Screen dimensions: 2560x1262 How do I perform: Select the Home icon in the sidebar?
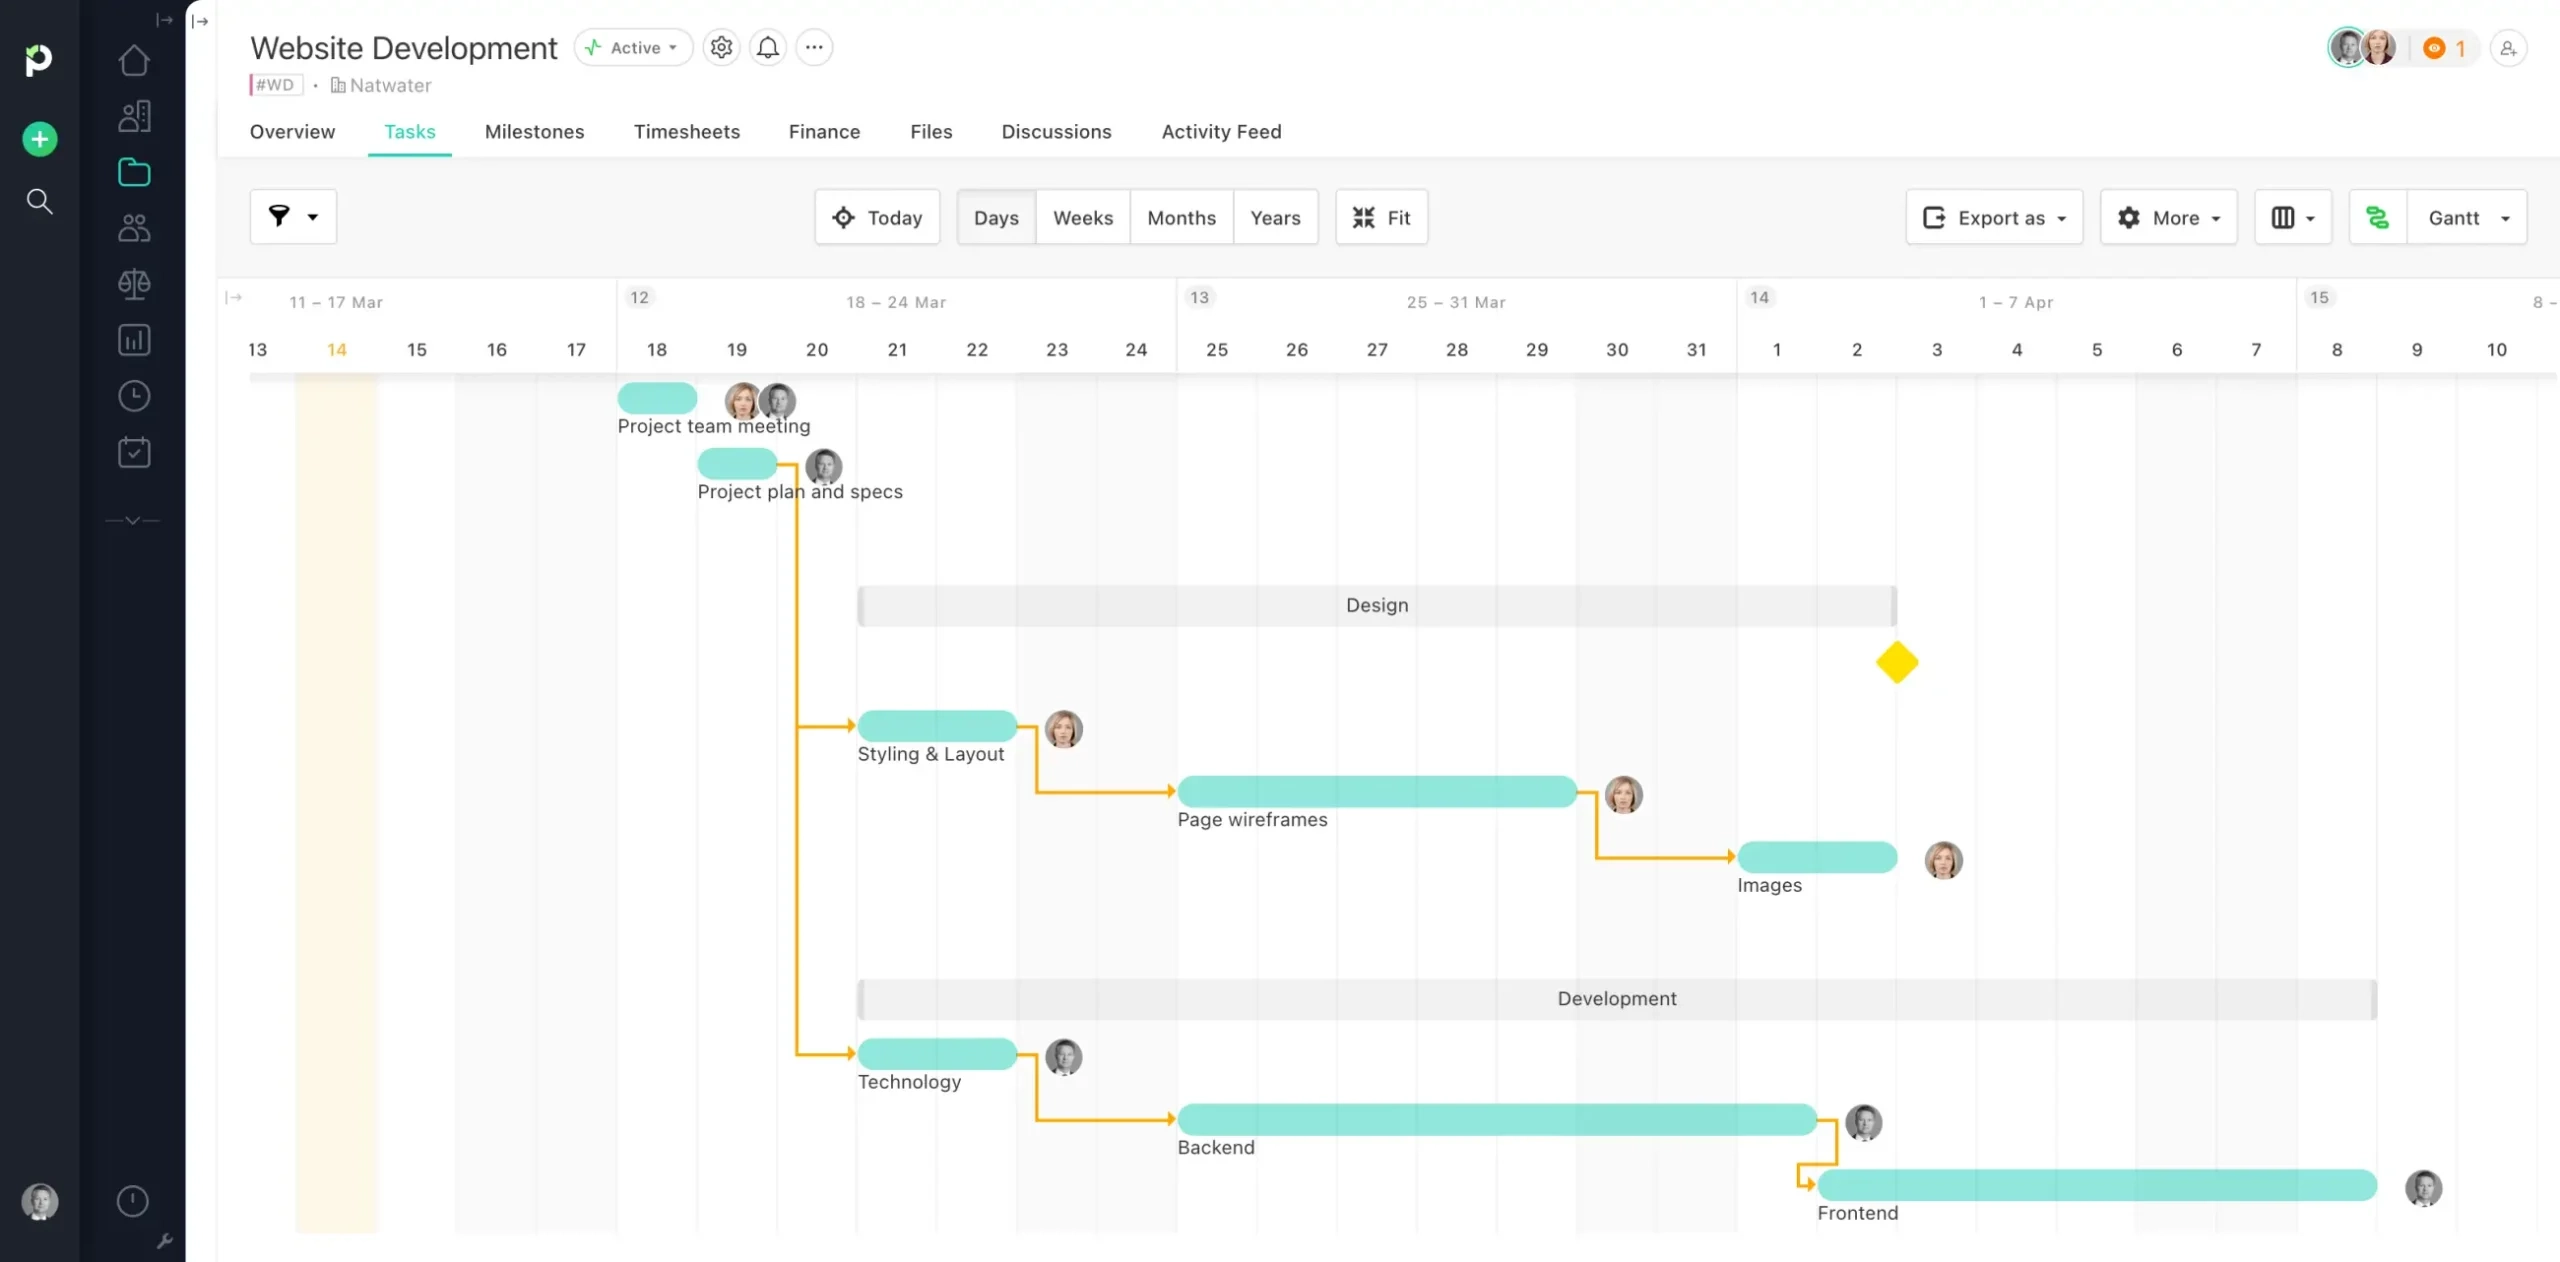(x=133, y=60)
